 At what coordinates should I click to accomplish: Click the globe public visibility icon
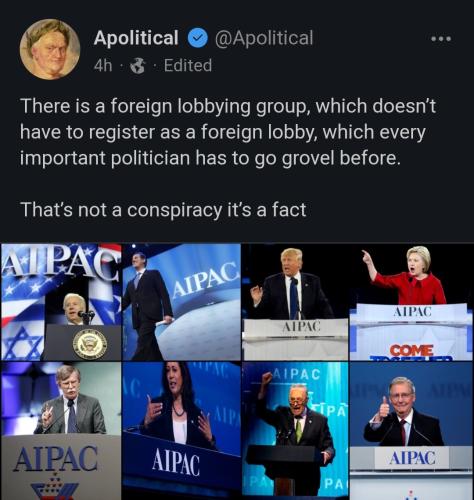[138, 65]
